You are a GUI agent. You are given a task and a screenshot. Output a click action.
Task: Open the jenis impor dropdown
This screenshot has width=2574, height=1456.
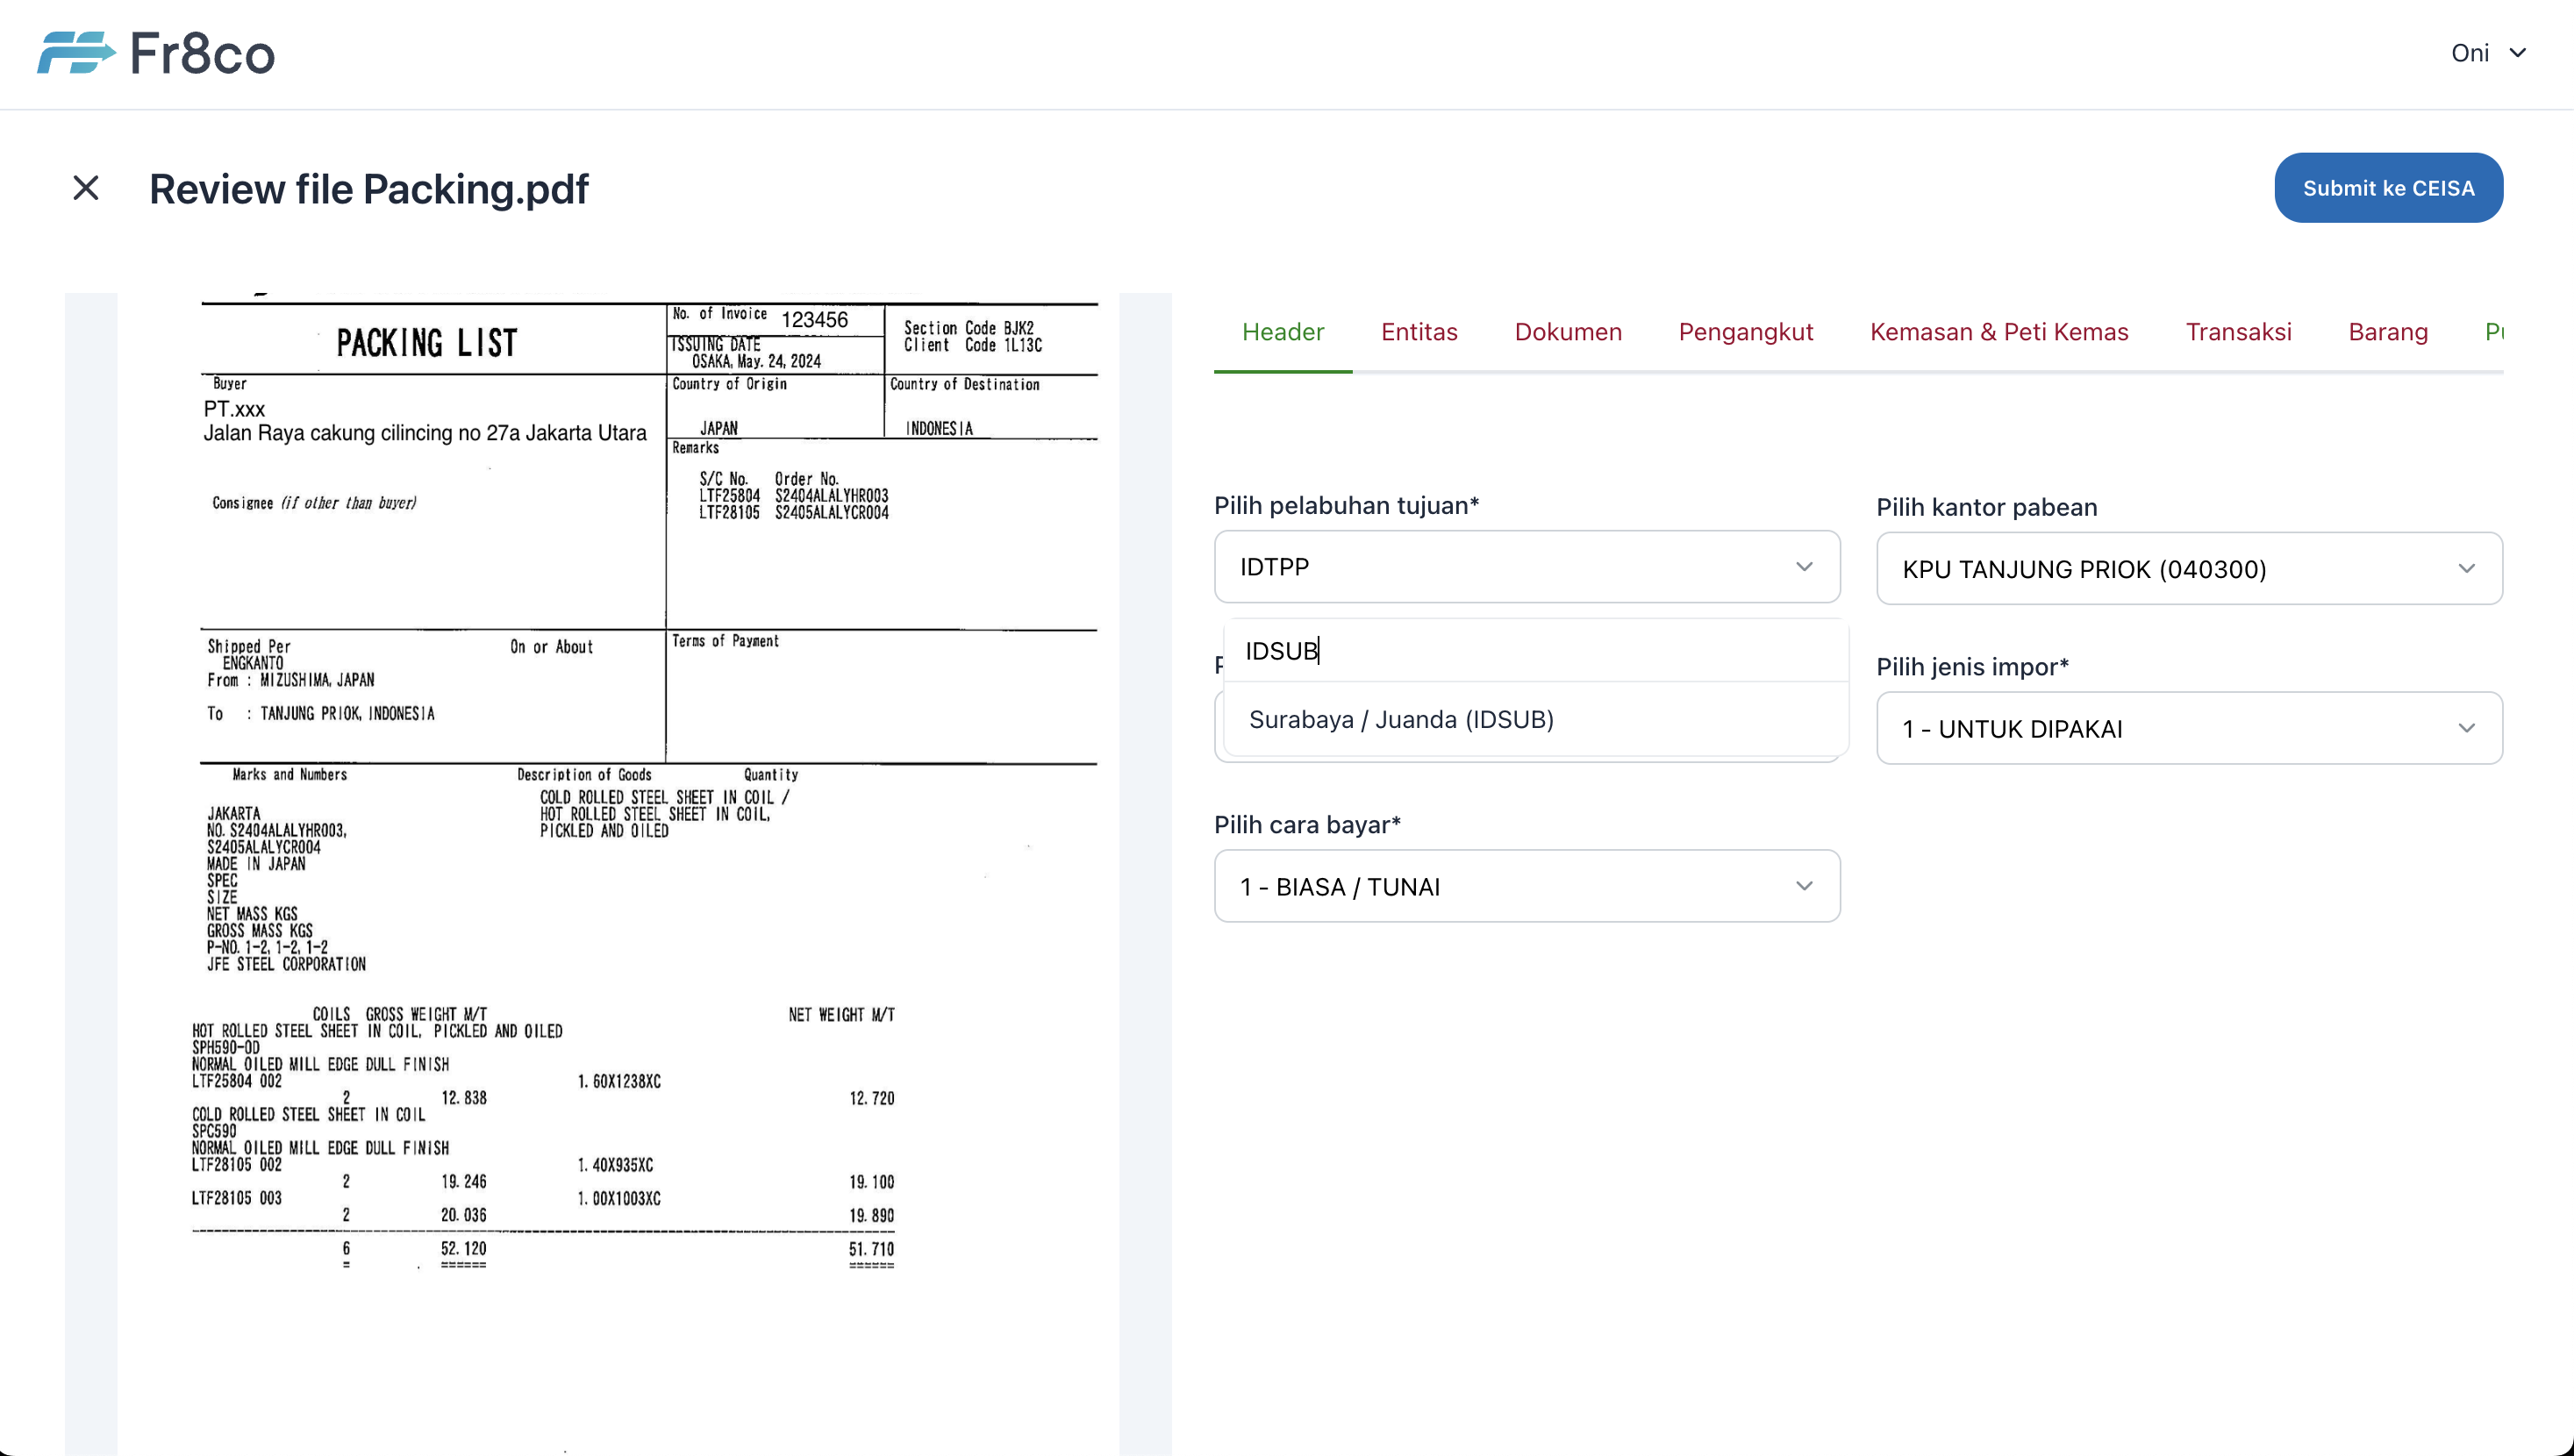pos(2188,729)
